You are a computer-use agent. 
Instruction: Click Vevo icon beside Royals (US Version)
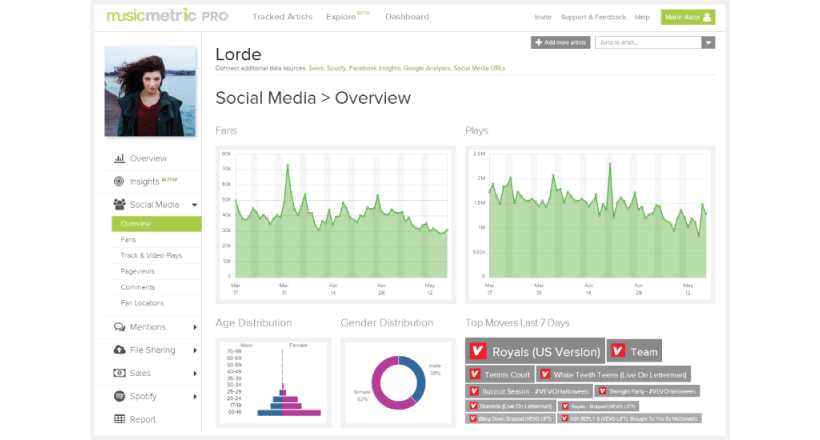[477, 351]
